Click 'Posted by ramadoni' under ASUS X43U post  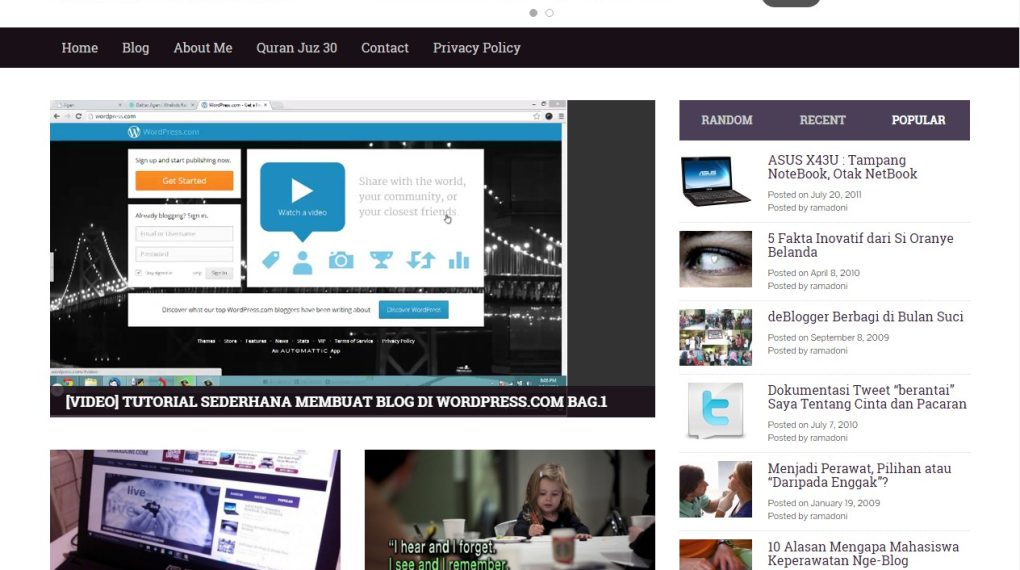807,208
